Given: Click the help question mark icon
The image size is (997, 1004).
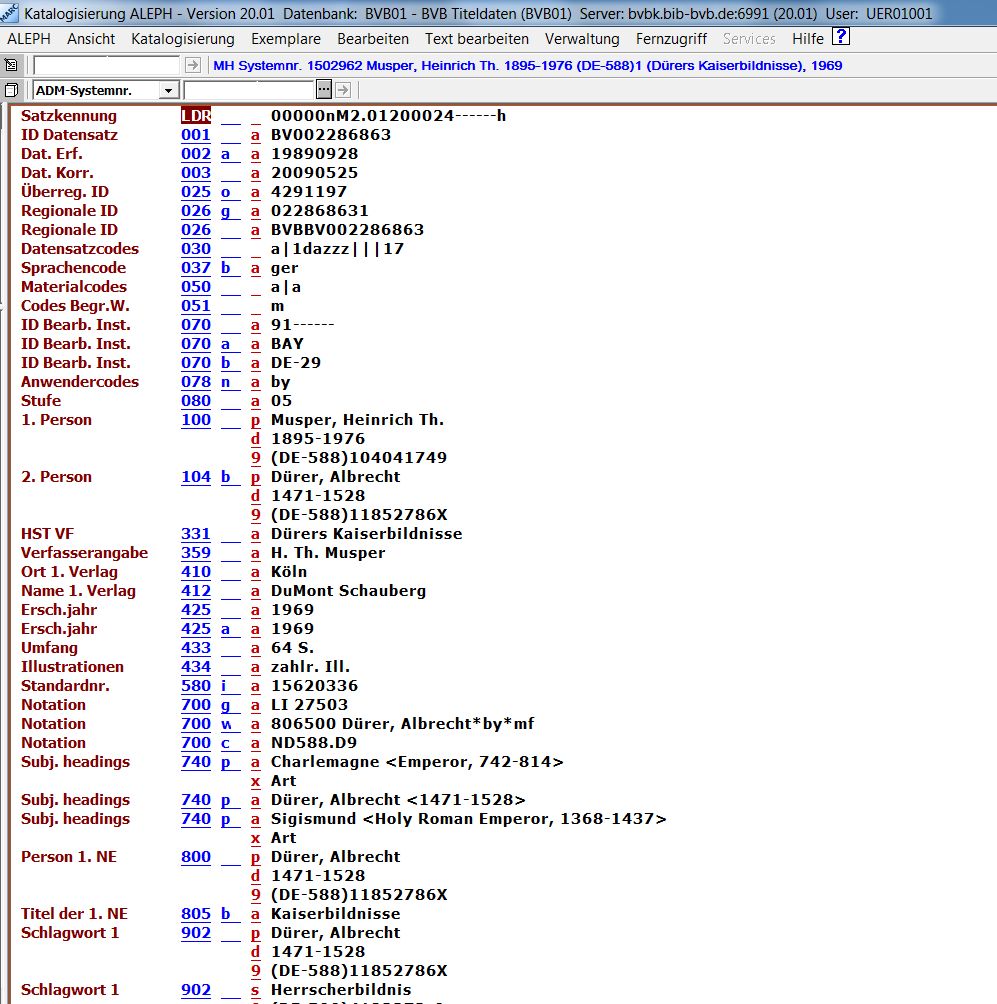Looking at the screenshot, I should [x=841, y=38].
